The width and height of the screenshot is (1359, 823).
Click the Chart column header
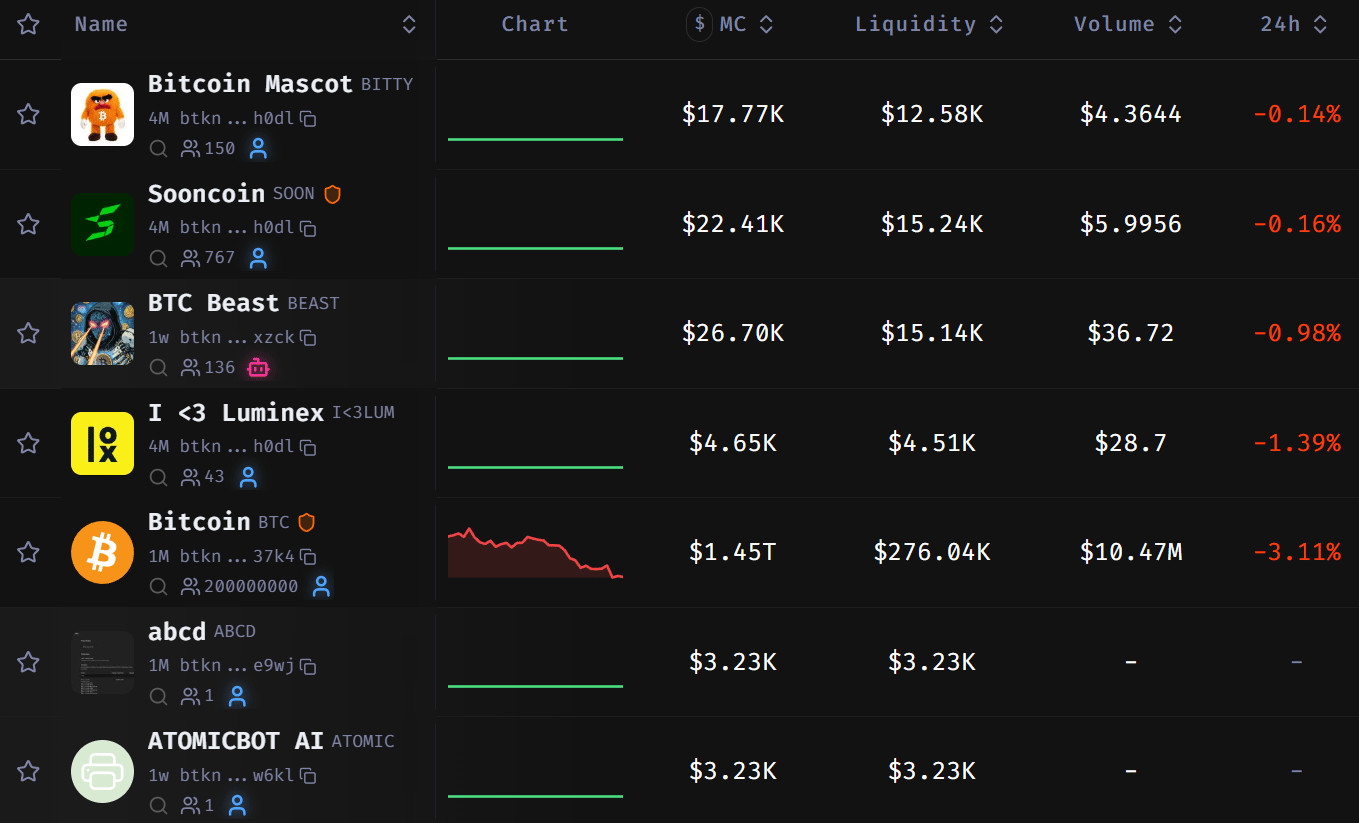535,24
